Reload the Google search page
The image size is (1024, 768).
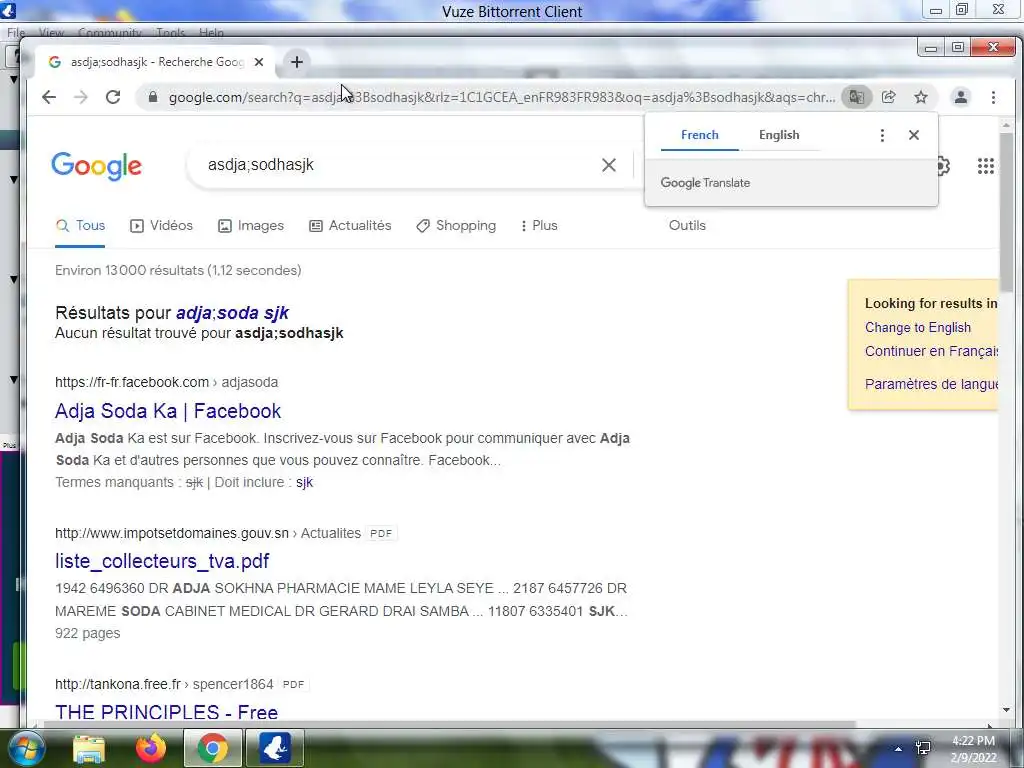pos(113,97)
